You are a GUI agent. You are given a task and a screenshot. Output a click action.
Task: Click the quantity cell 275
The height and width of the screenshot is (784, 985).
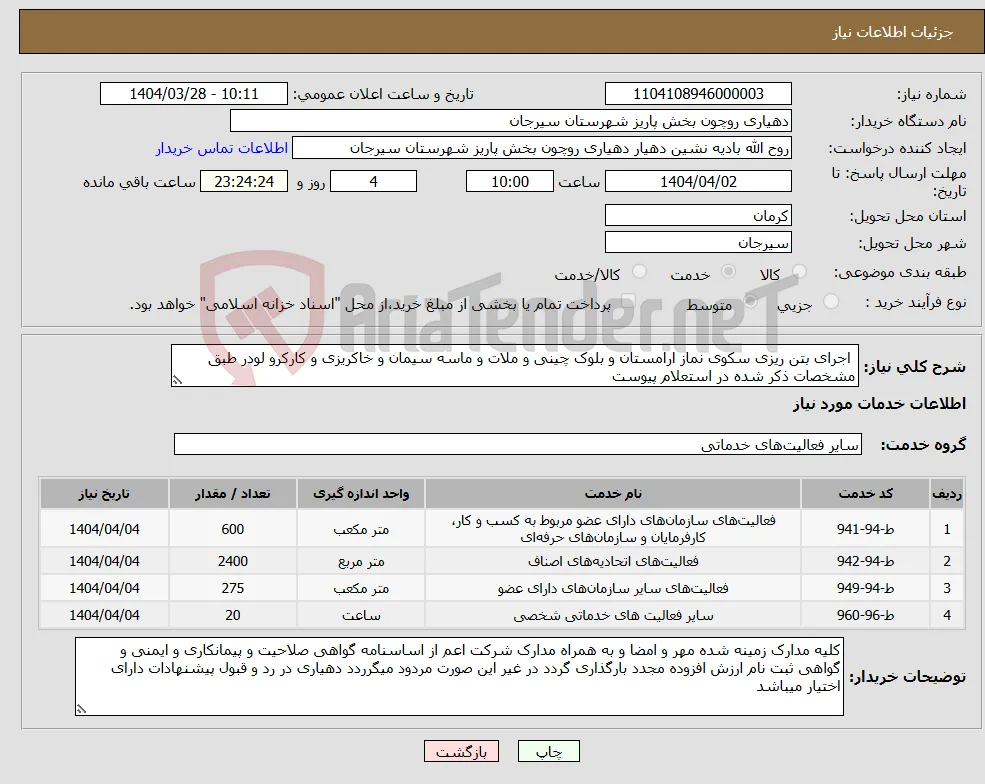point(232,588)
